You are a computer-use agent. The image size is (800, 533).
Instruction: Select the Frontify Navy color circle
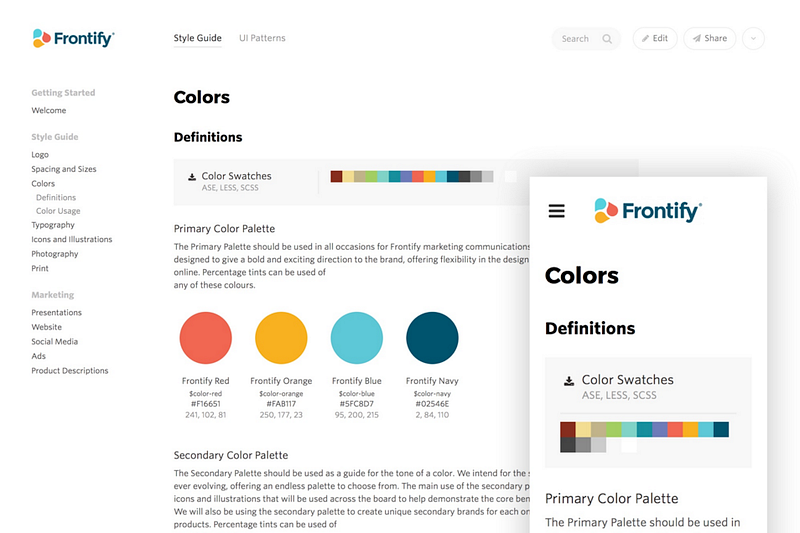point(432,338)
